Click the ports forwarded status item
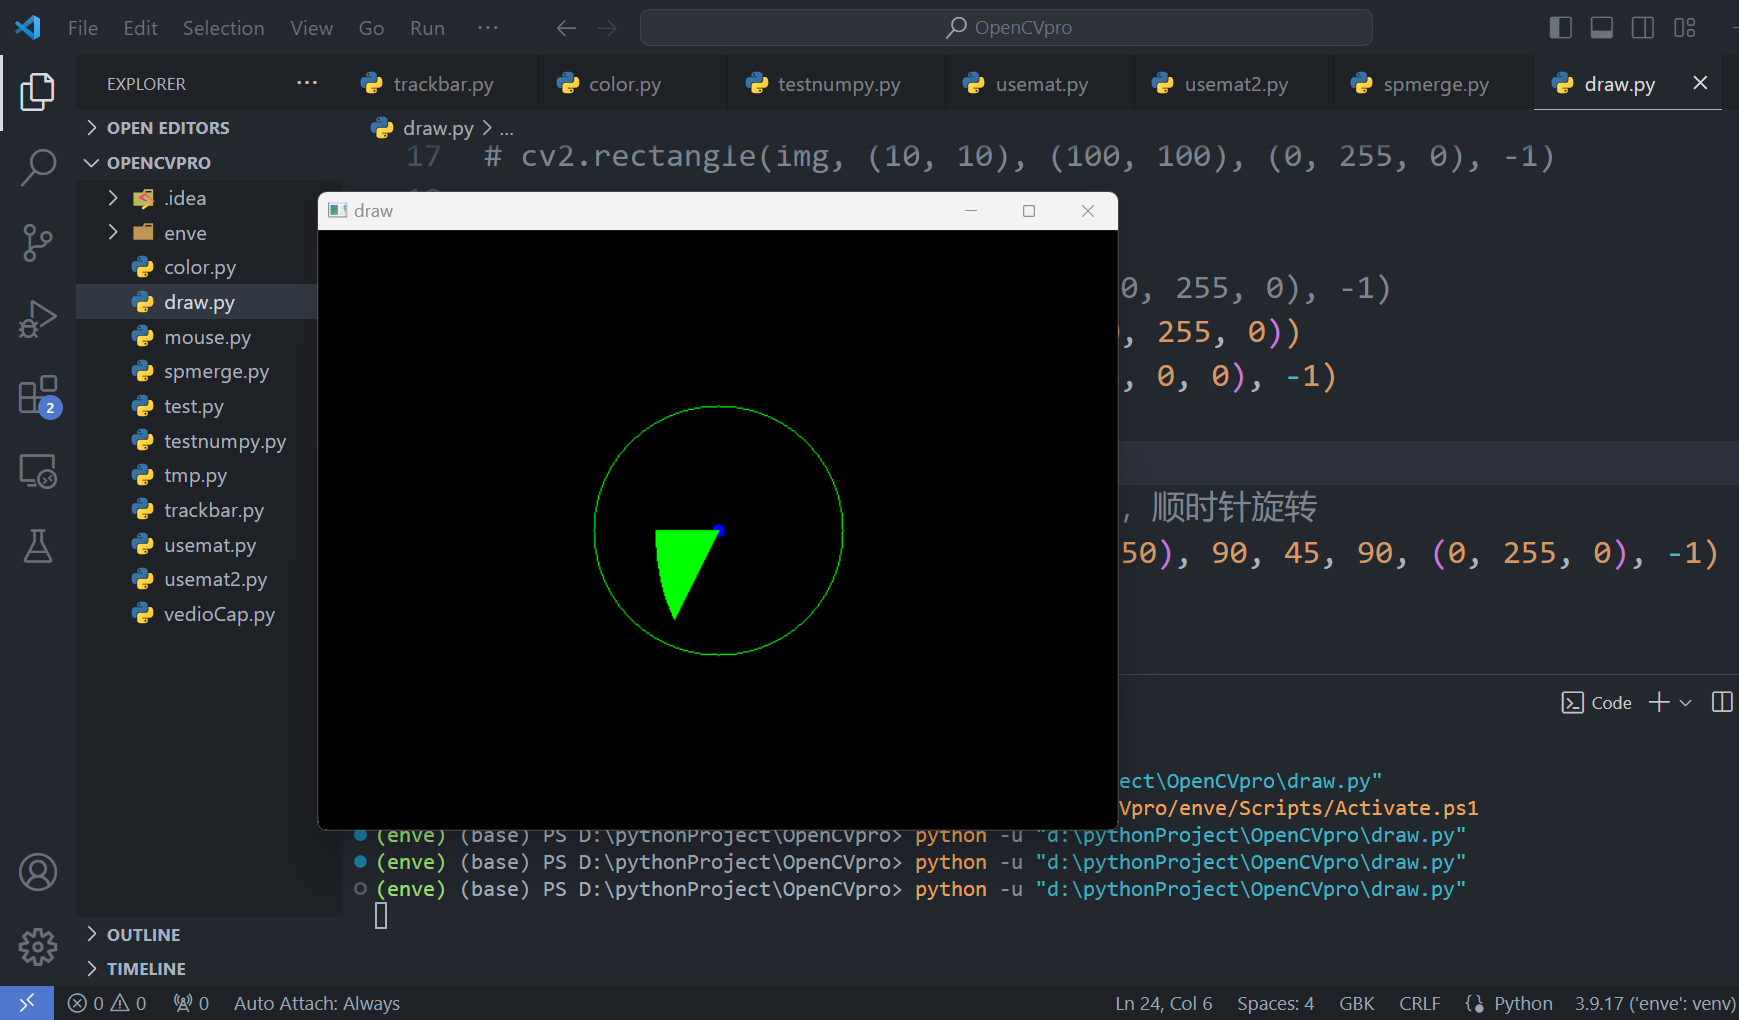Screen dimensions: 1739x1020 click(x=191, y=1003)
